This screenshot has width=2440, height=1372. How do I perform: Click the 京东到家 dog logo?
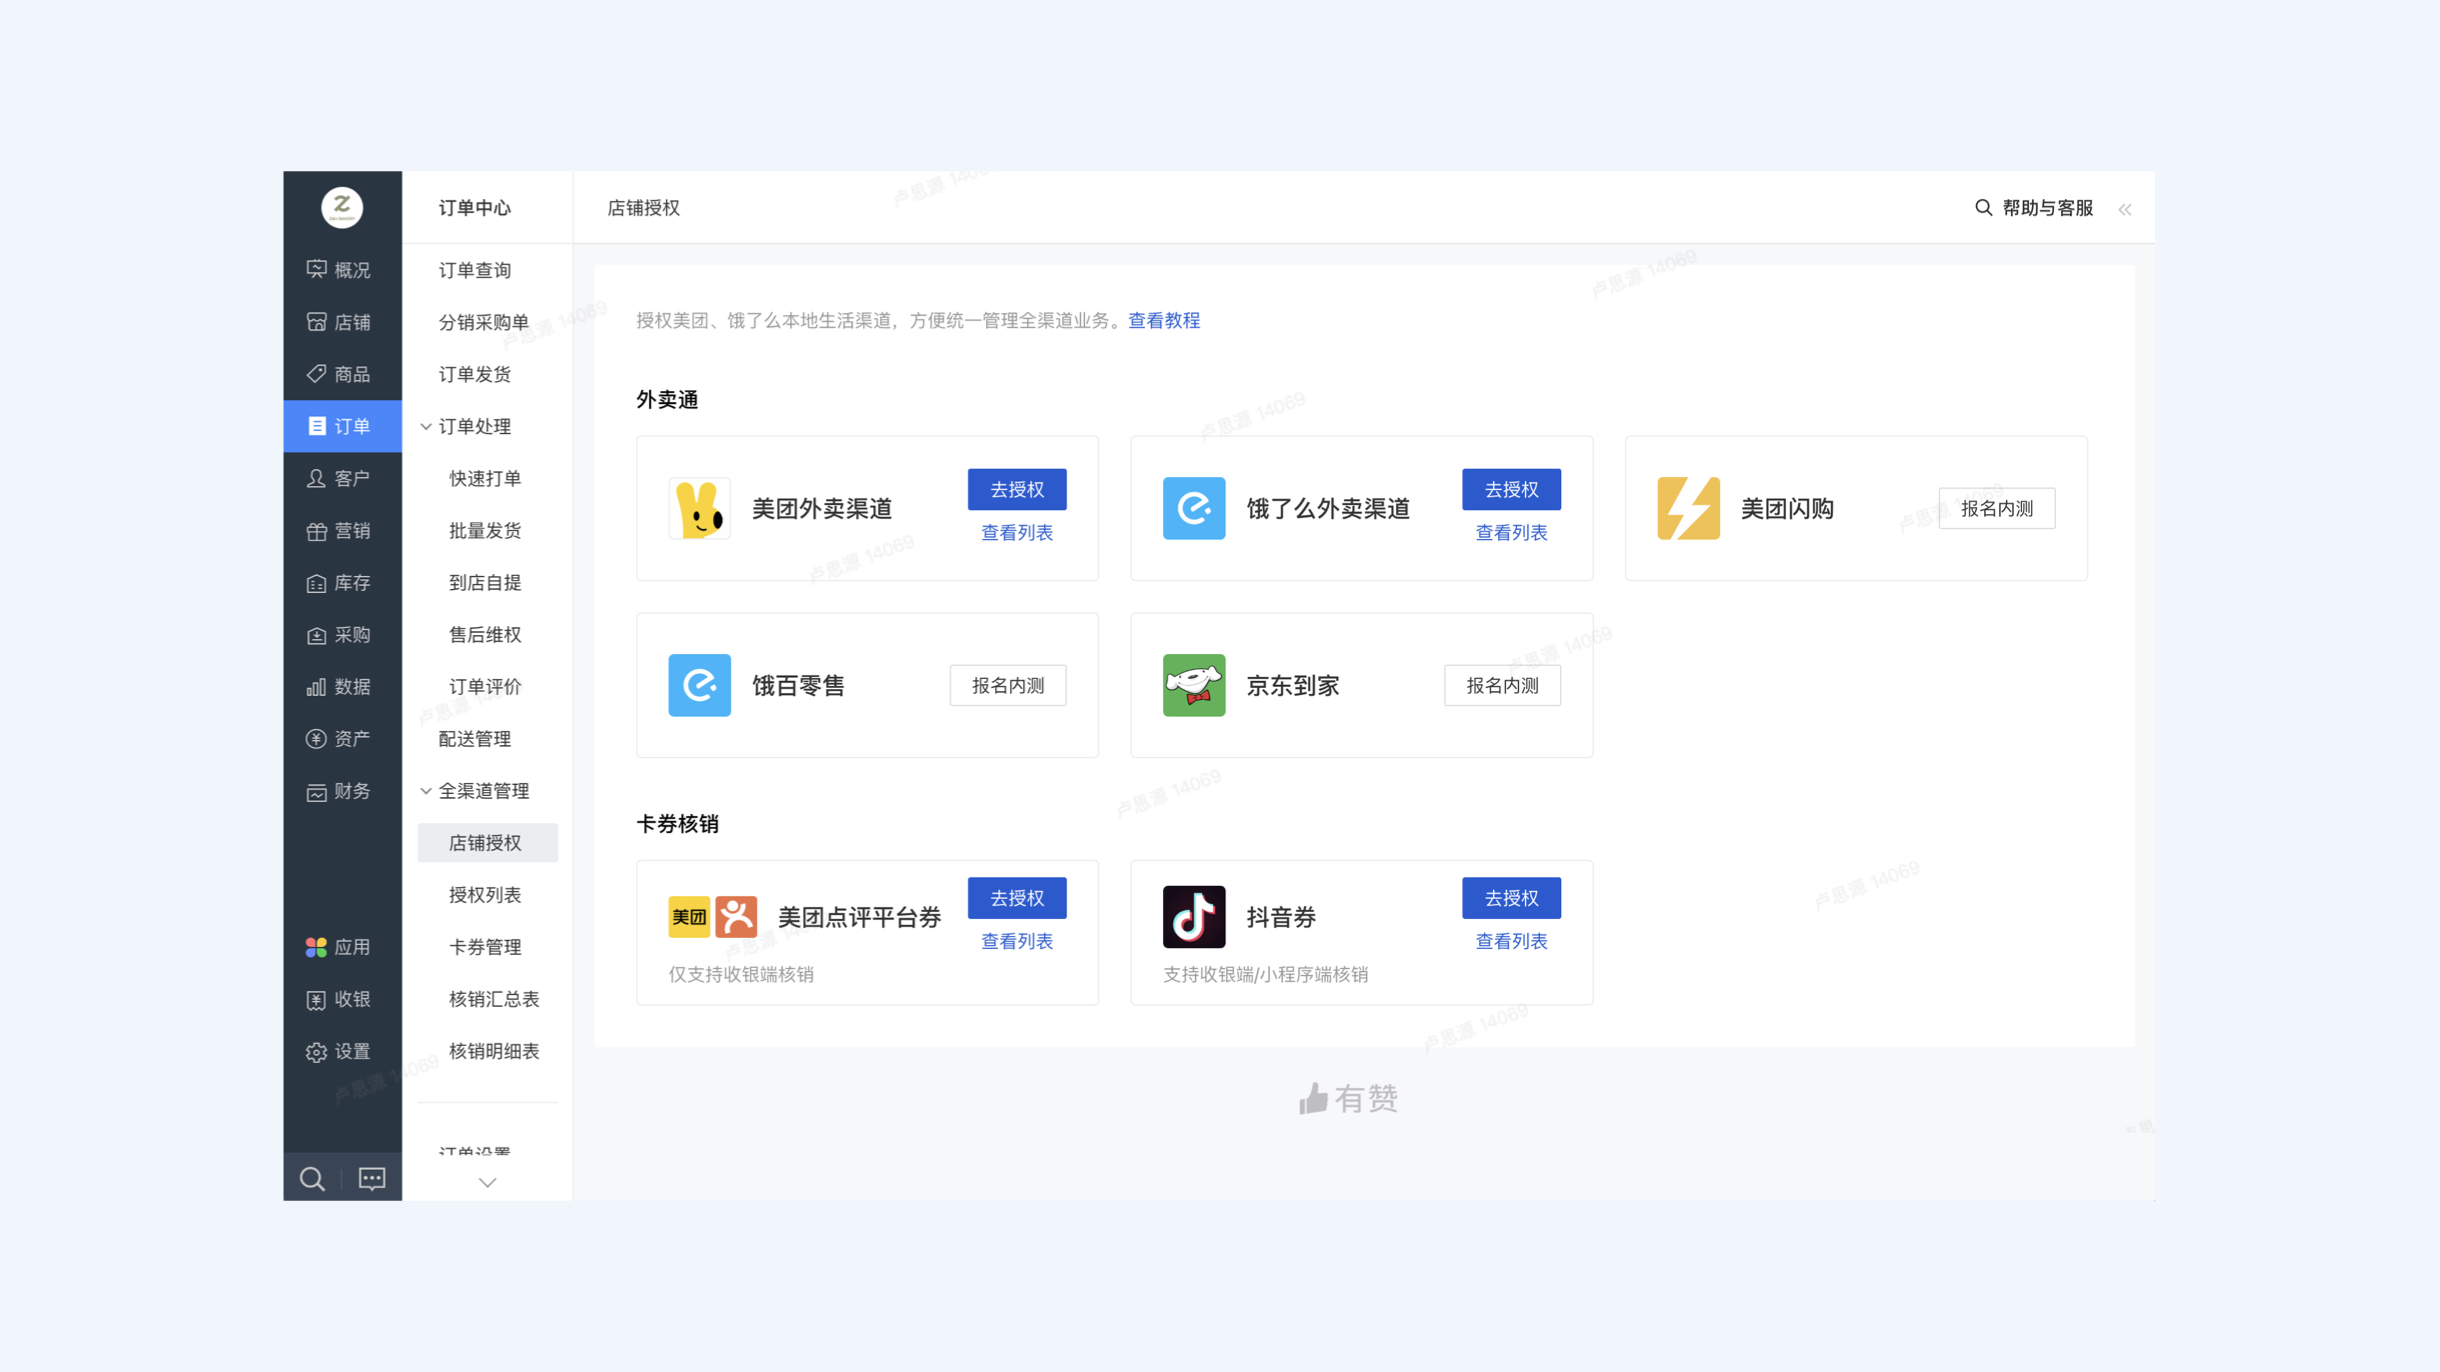pos(1194,685)
